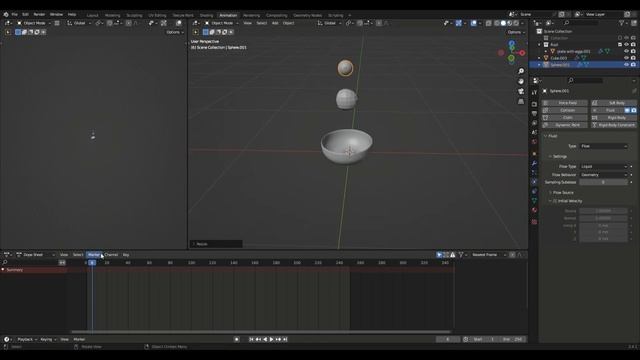Image resolution: width=640 pixels, height=360 pixels.
Task: Open the fluid Type dropdown showing Flow
Action: click(604, 146)
